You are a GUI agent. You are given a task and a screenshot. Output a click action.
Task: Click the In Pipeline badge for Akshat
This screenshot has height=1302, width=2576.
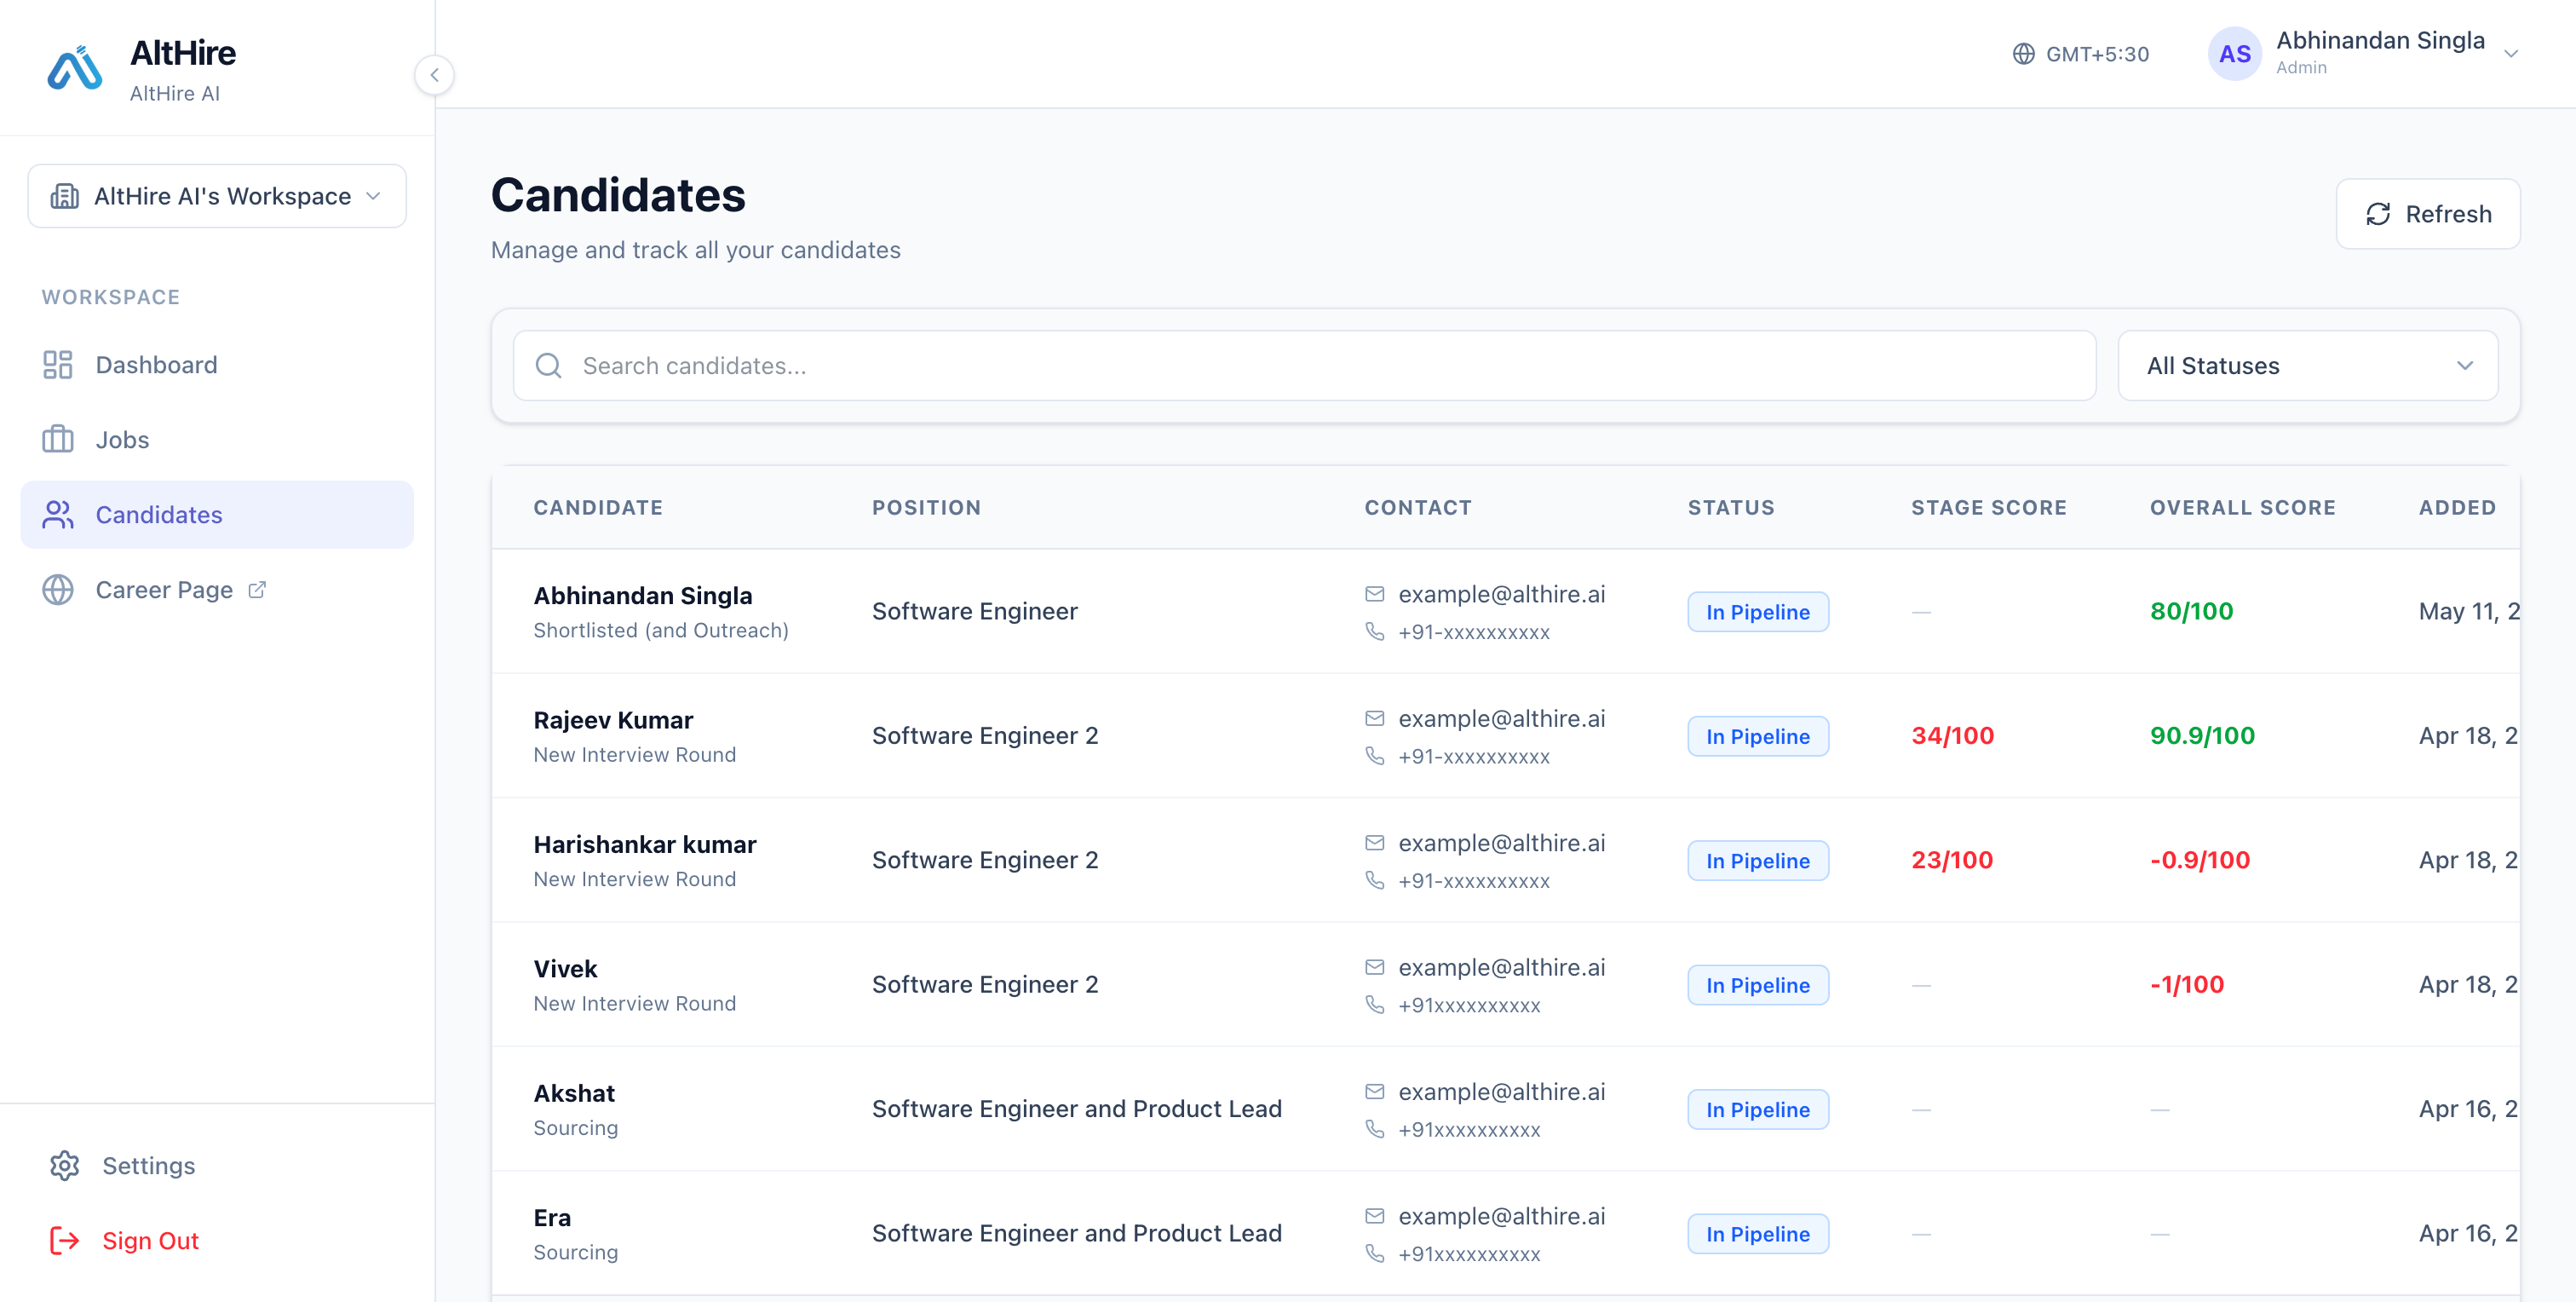click(x=1758, y=1109)
